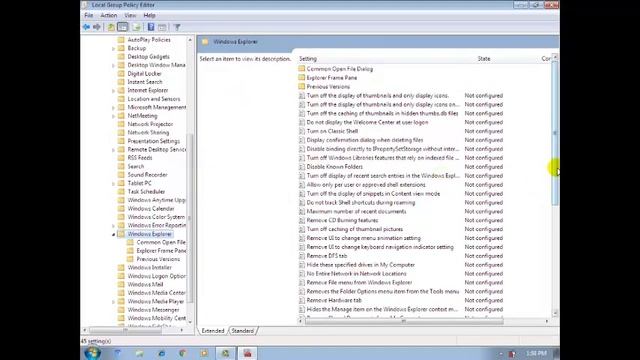640x360 pixels.
Task: Select Windows Logon Options in the tree
Action: click(x=156, y=276)
